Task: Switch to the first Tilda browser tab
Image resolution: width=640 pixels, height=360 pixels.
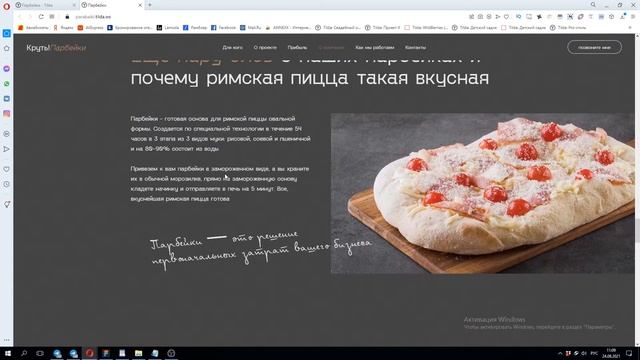Action: pyautogui.click(x=45, y=5)
